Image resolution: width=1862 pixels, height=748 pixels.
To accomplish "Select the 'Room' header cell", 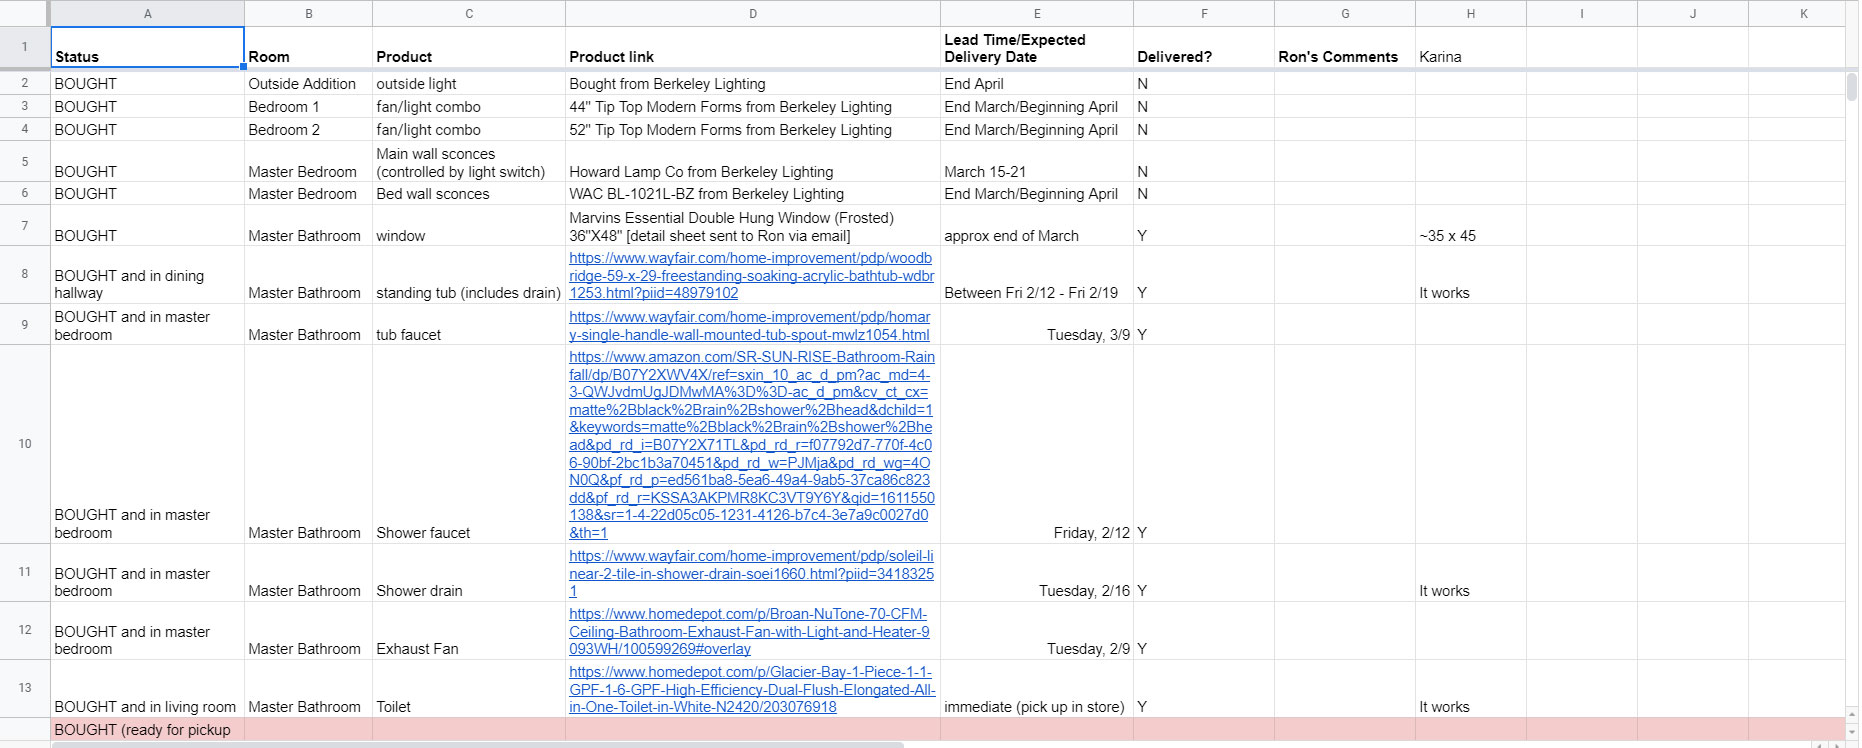I will pos(308,47).
